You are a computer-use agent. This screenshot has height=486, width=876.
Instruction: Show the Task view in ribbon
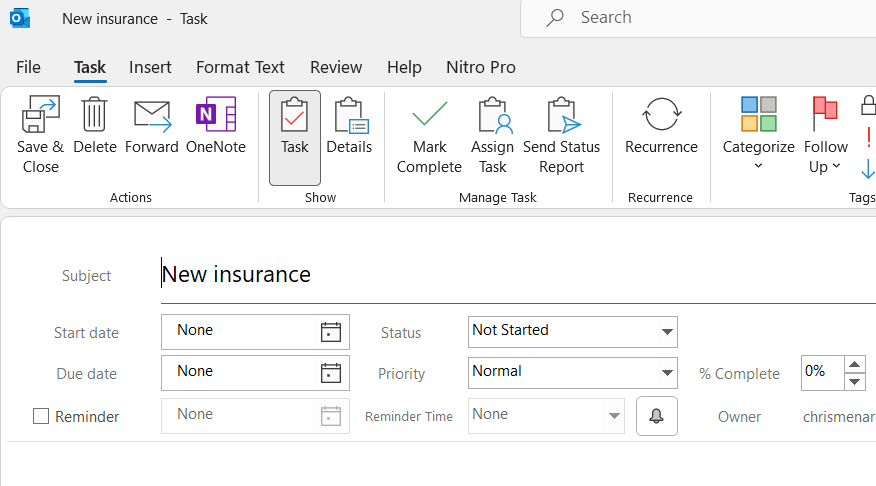pos(294,137)
